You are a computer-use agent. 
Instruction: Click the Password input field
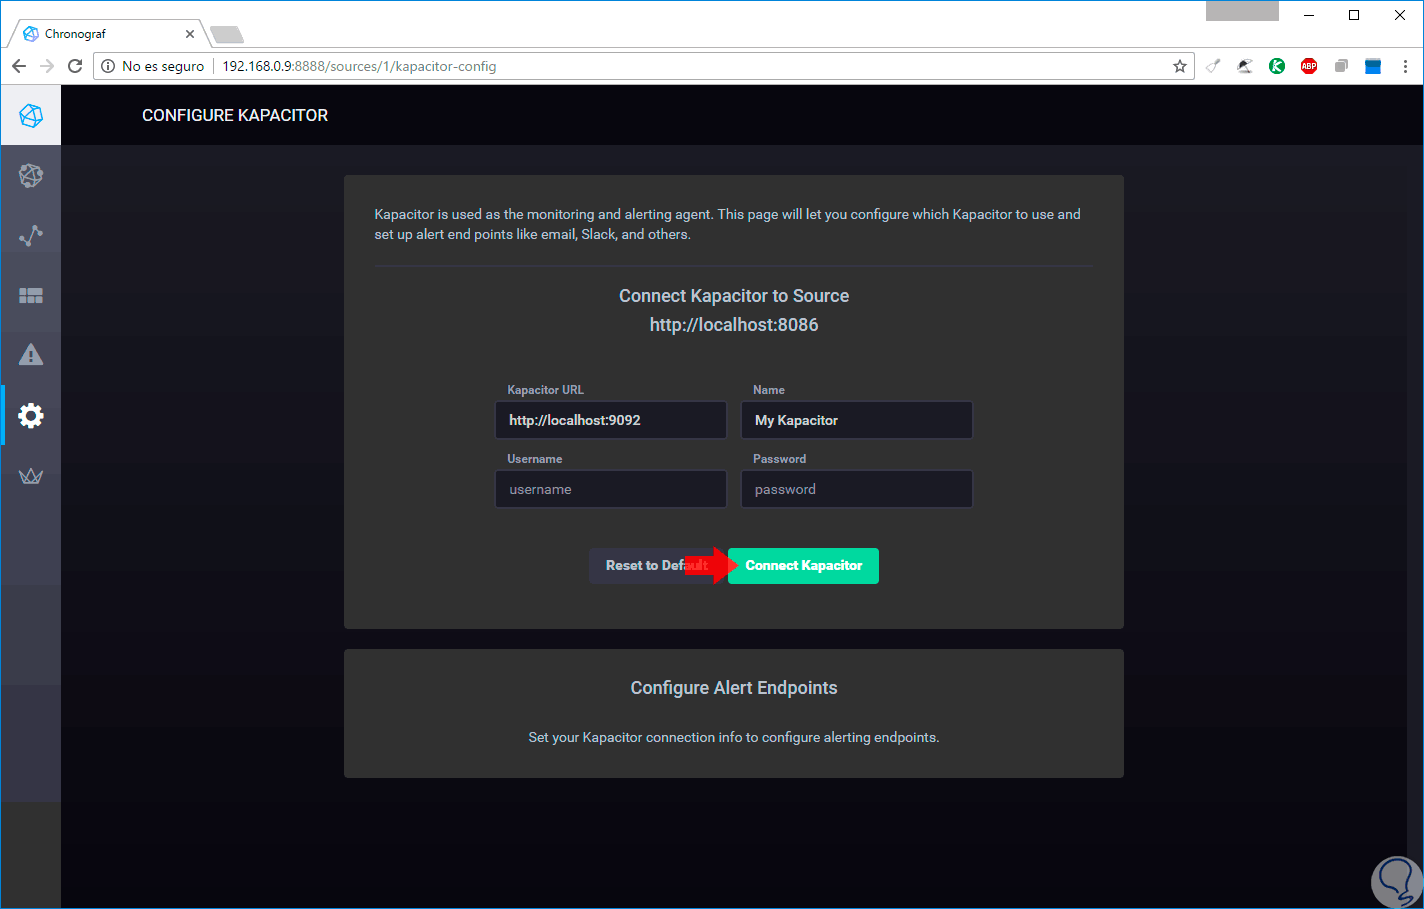pos(857,489)
